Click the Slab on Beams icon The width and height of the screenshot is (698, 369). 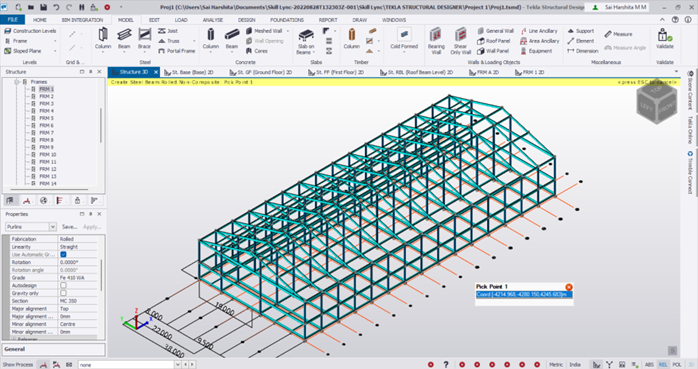[x=306, y=41]
